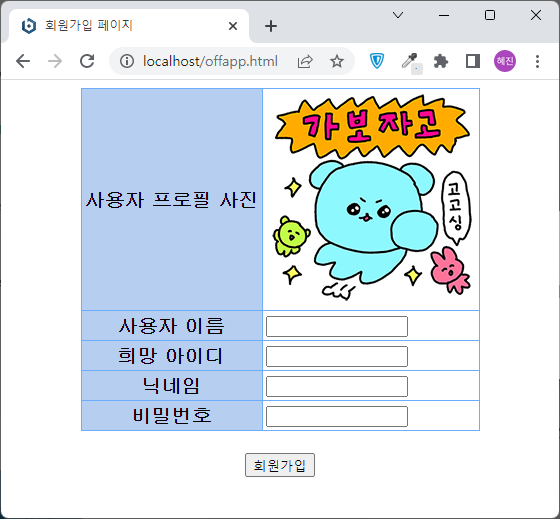Bookmark this page with star icon

336,61
